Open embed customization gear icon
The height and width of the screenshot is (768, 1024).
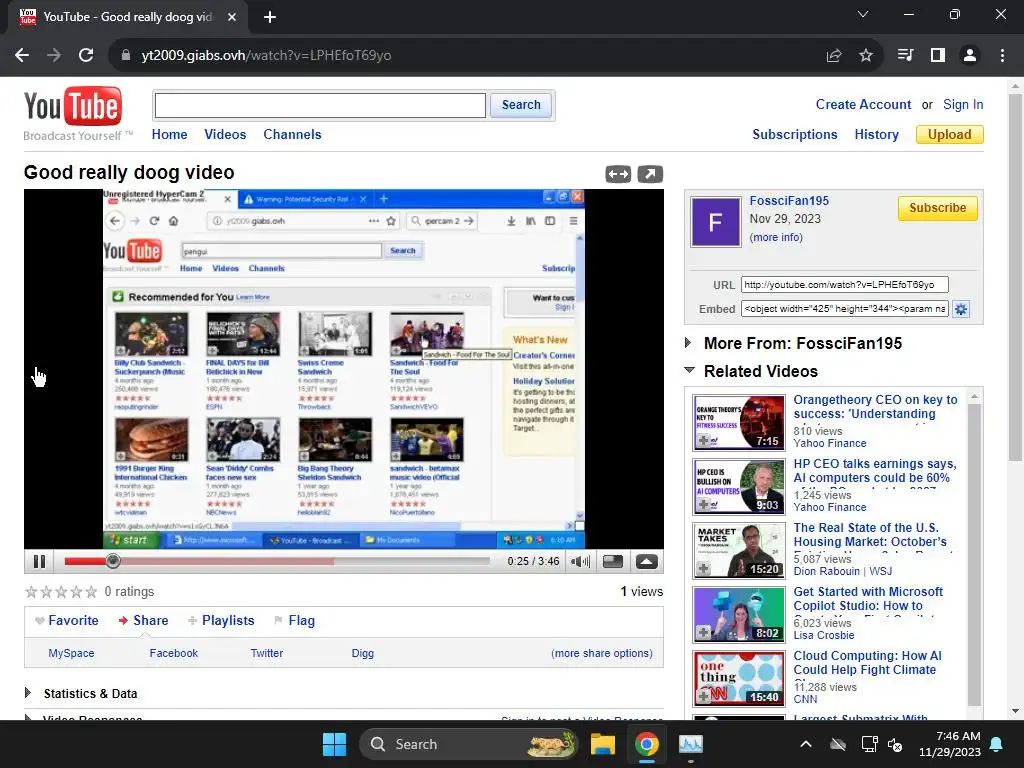pyautogui.click(x=961, y=309)
